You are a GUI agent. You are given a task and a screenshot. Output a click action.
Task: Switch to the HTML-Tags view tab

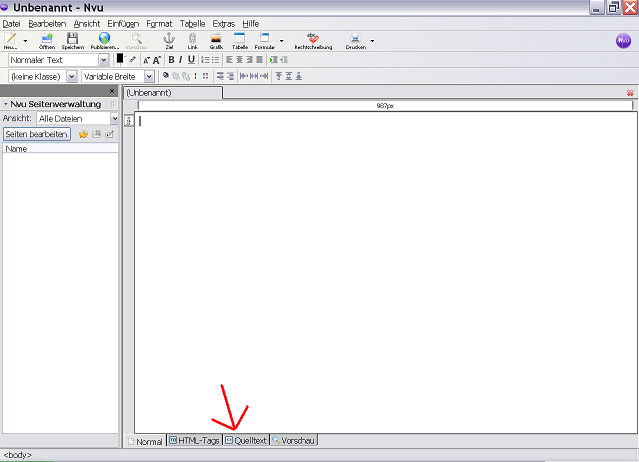coord(194,441)
